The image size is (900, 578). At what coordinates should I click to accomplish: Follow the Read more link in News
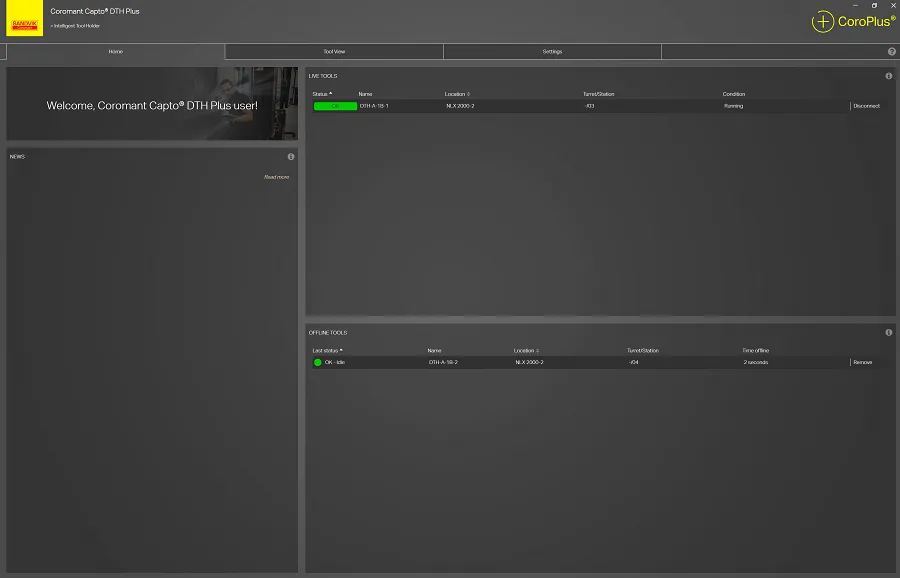[276, 177]
